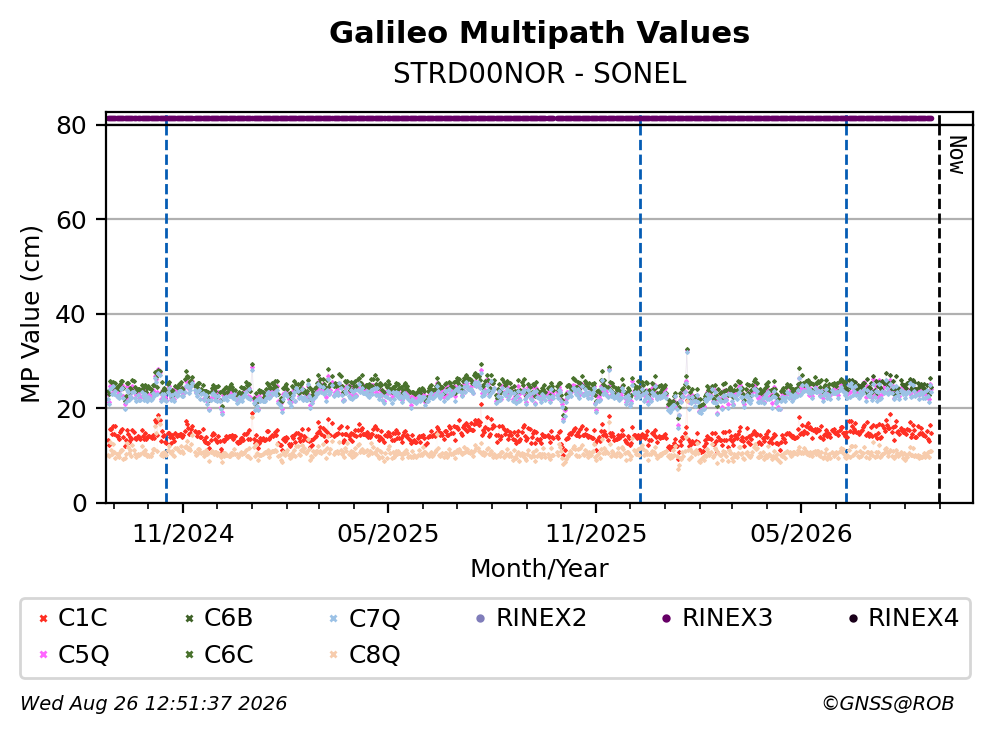Click the 'Now' dashed line label

point(957,155)
